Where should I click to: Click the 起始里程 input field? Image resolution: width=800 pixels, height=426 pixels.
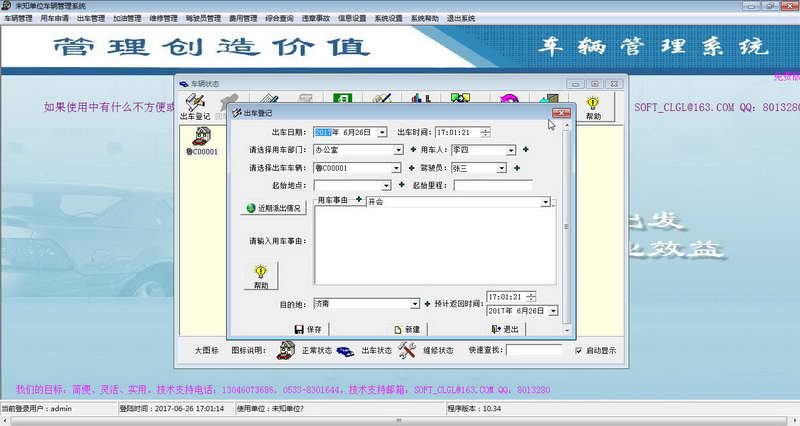click(493, 185)
